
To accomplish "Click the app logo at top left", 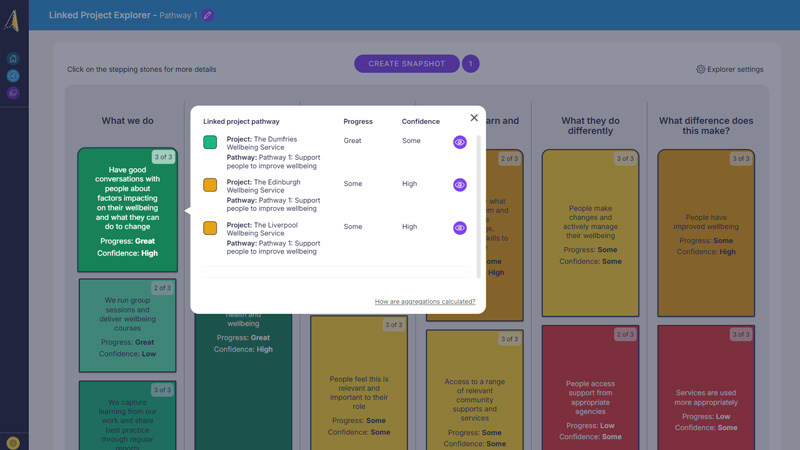I will click(x=12, y=20).
